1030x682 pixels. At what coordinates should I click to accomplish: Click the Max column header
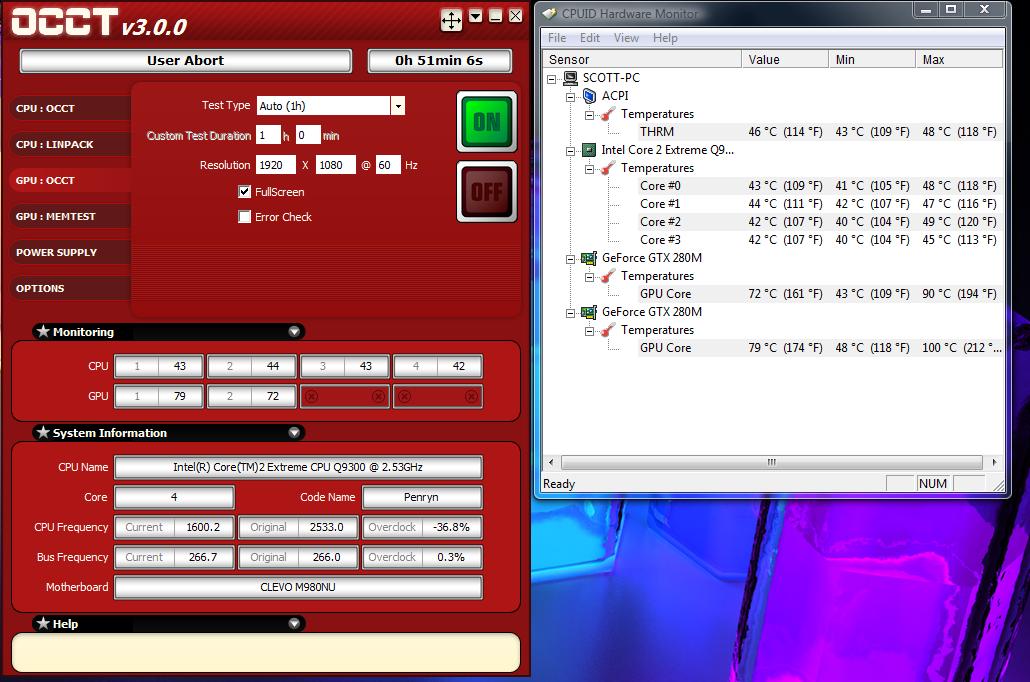[x=959, y=59]
